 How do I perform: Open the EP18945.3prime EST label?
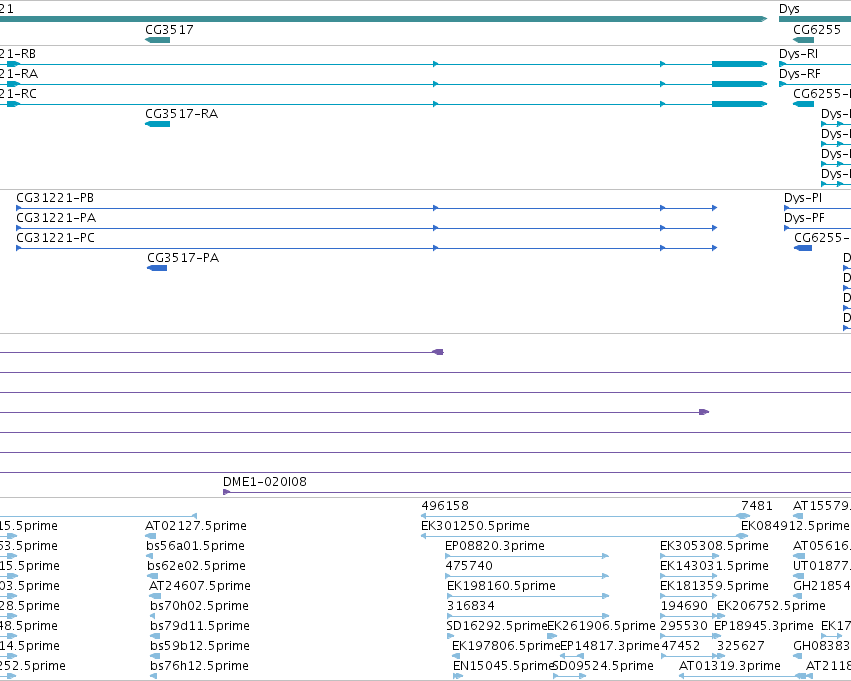coord(764,626)
